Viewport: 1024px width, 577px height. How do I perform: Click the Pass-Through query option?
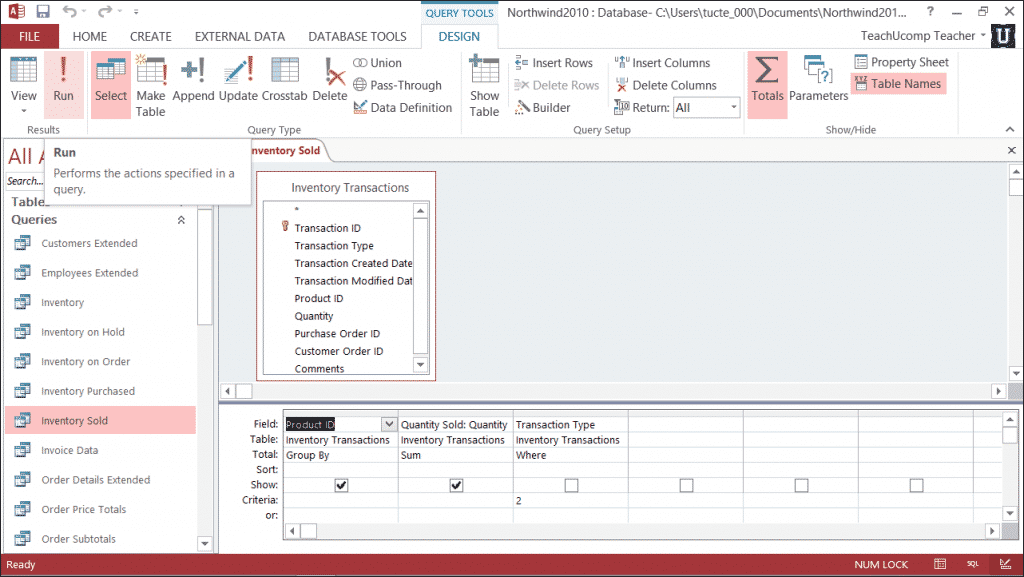[x=397, y=85]
